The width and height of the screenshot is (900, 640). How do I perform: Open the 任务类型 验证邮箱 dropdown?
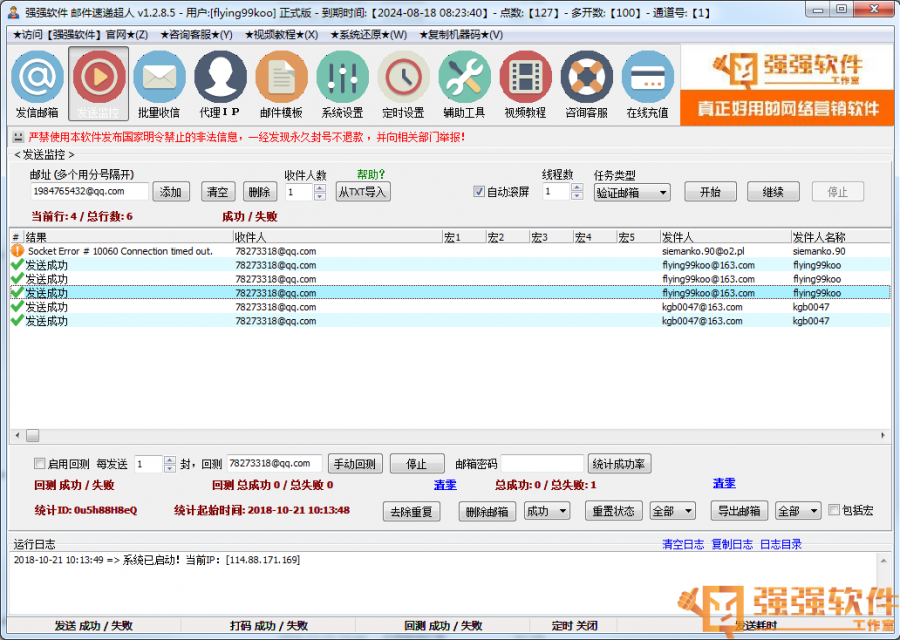632,193
